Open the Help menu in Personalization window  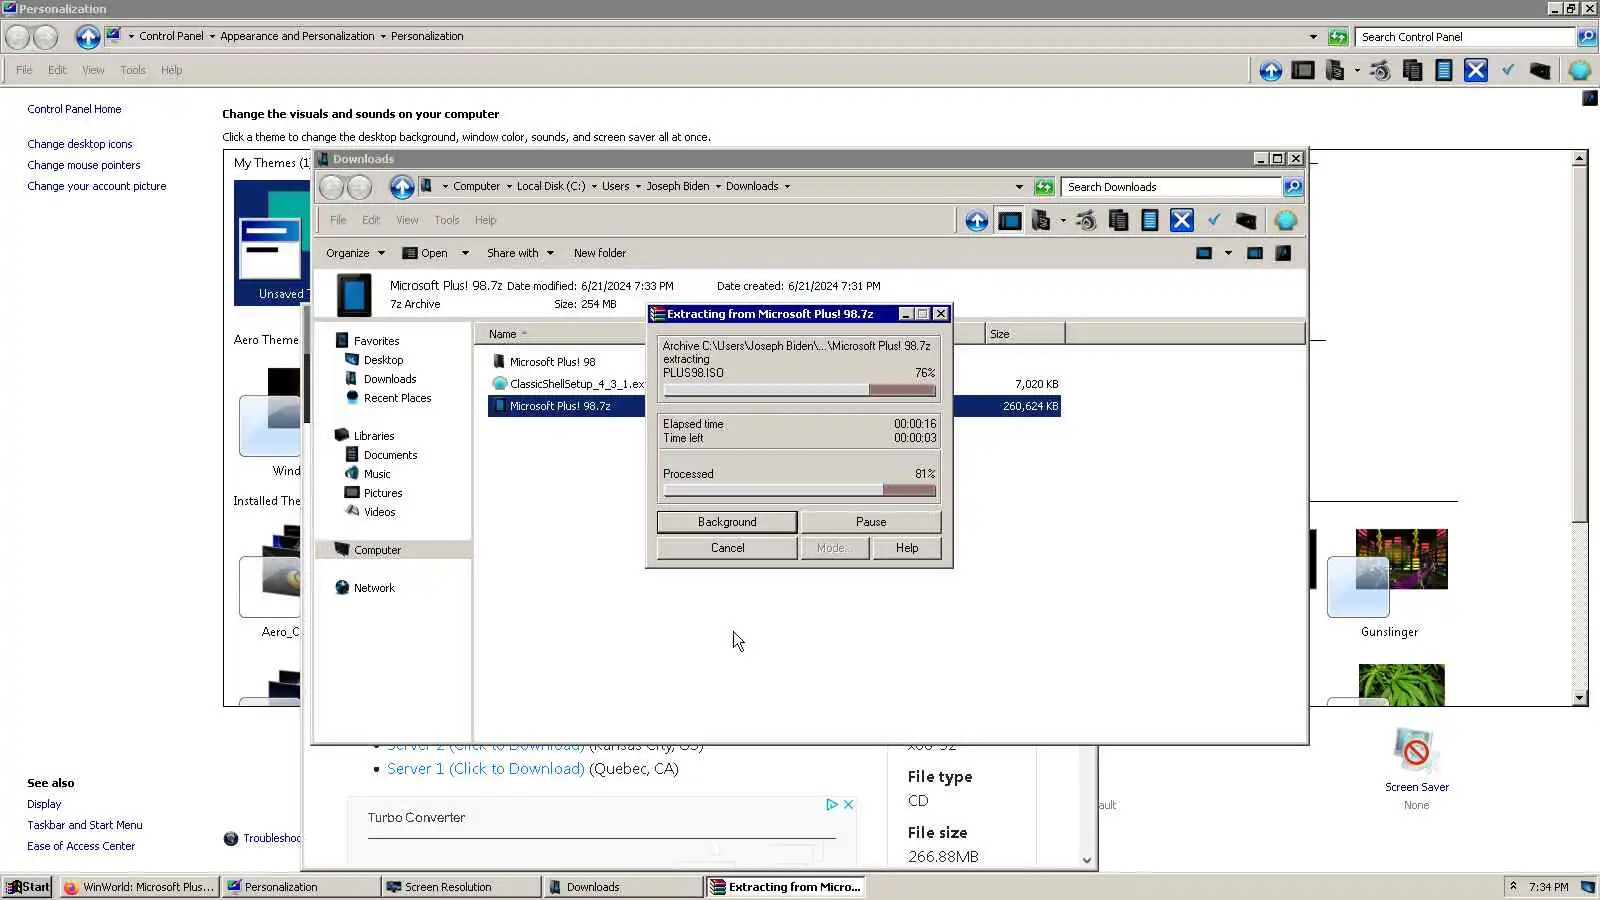click(x=171, y=71)
